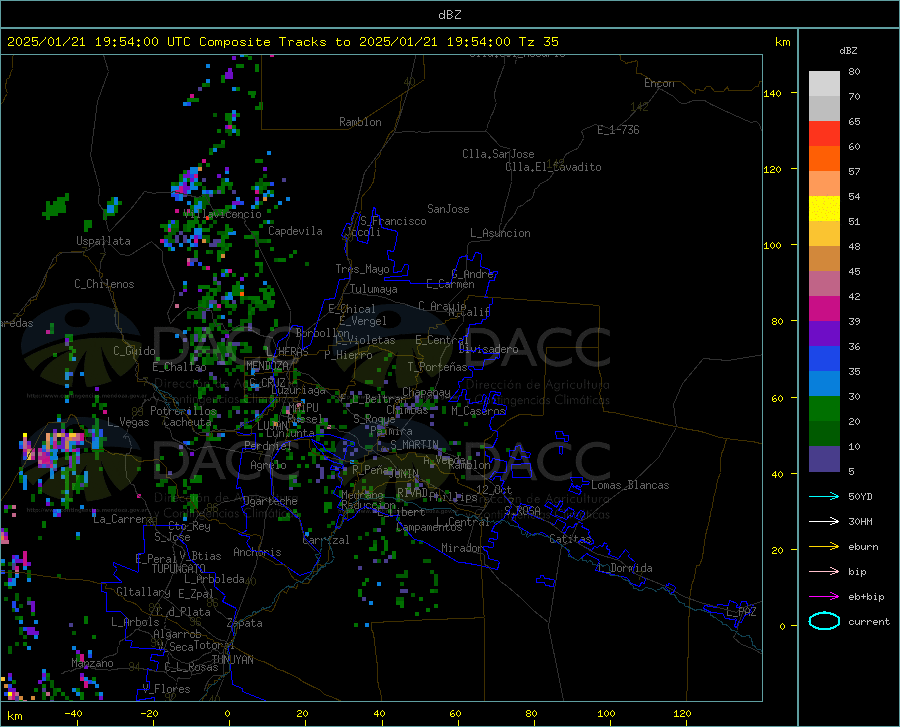Image resolution: width=900 pixels, height=727 pixels.
Task: Select the 'Zapata' map label
Action: (x=245, y=623)
